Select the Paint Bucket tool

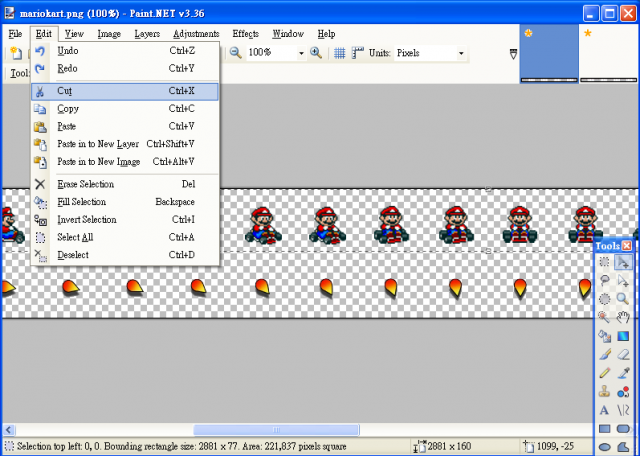click(604, 336)
